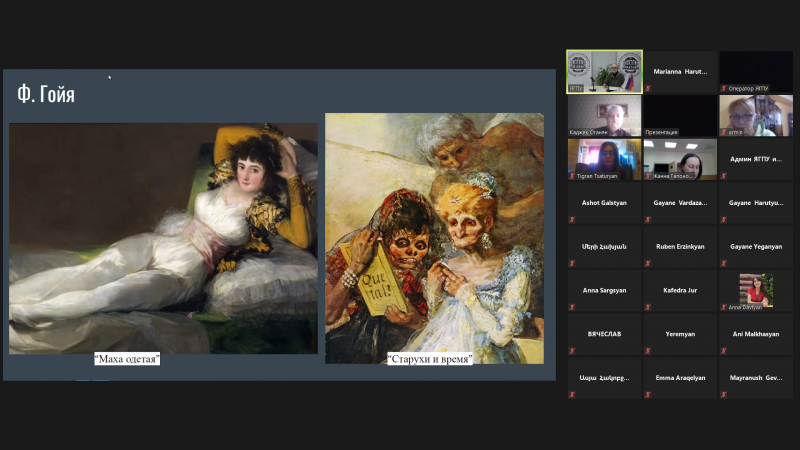
Task: Select the Yeremyan participant tile
Action: click(x=680, y=334)
